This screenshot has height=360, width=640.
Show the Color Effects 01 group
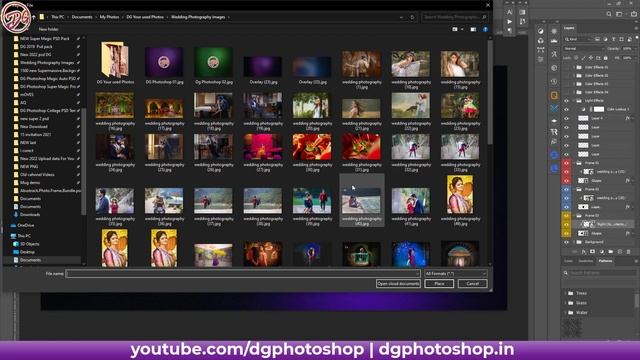click(x=566, y=67)
